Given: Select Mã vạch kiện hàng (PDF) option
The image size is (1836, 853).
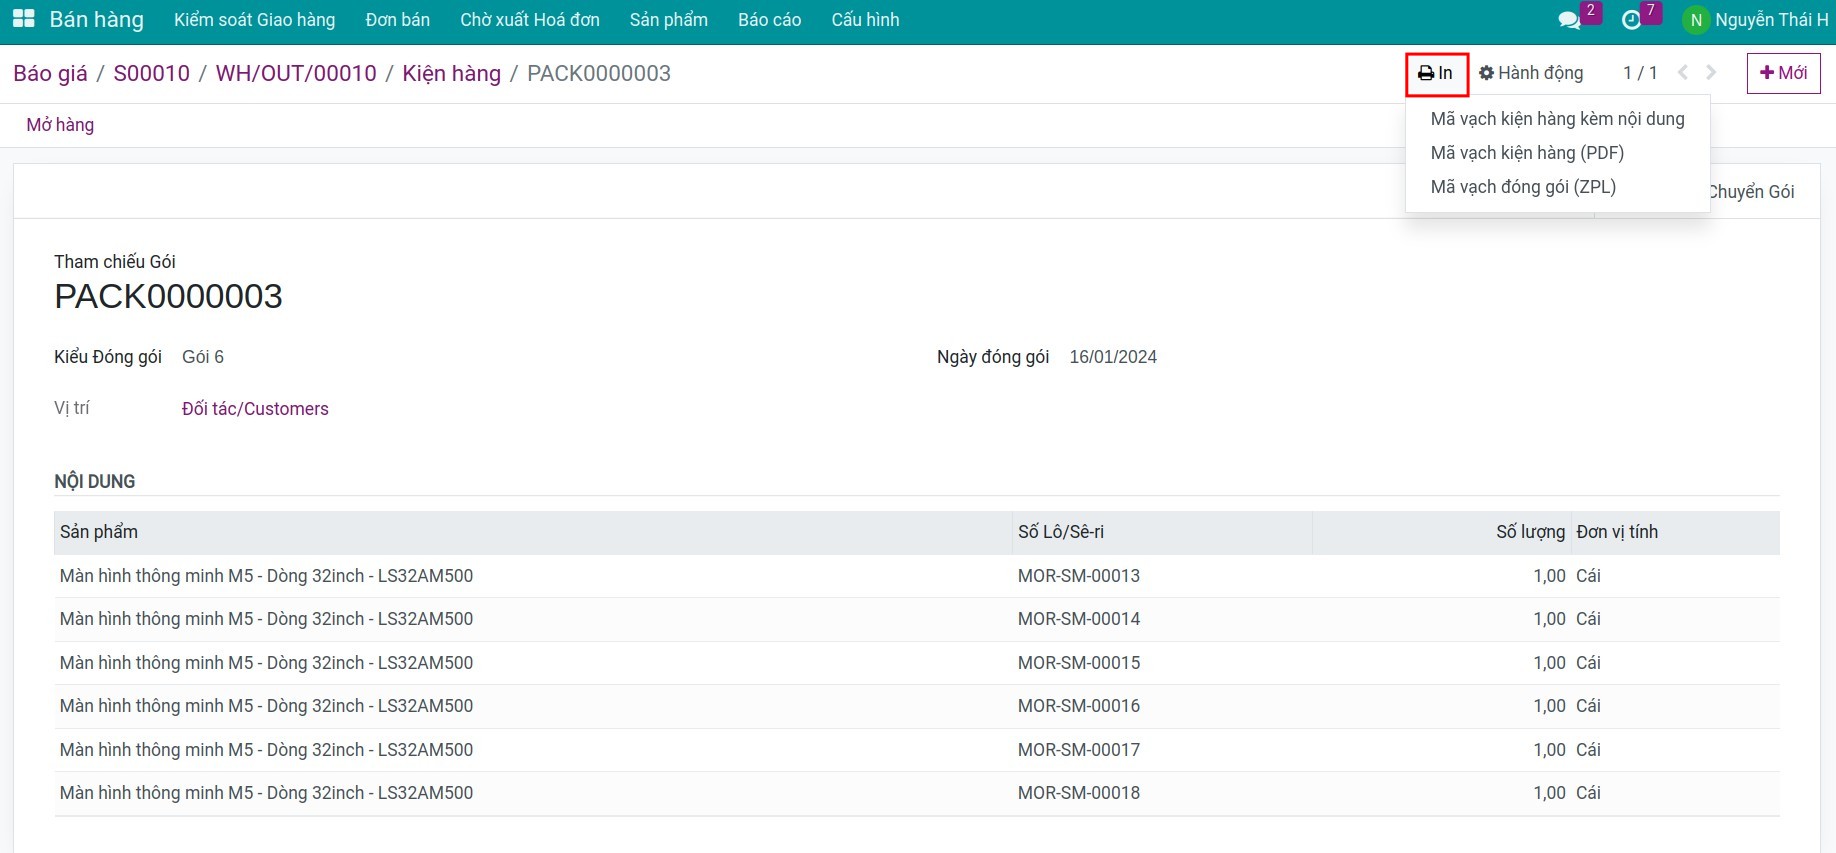Looking at the screenshot, I should click(1526, 153).
